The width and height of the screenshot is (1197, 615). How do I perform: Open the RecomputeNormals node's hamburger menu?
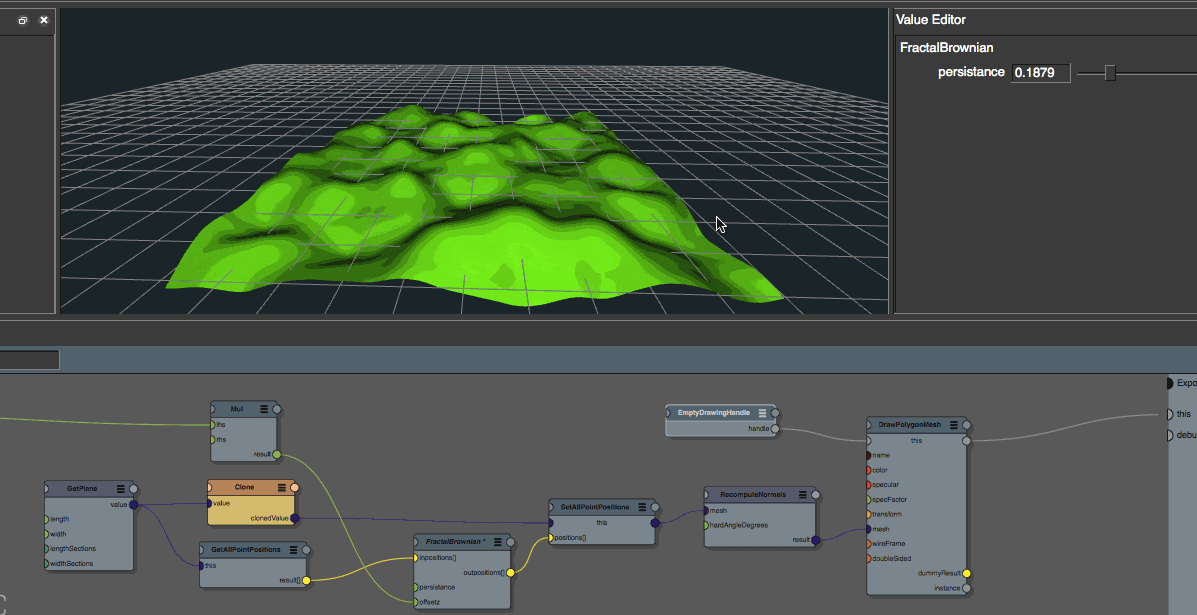[802, 494]
